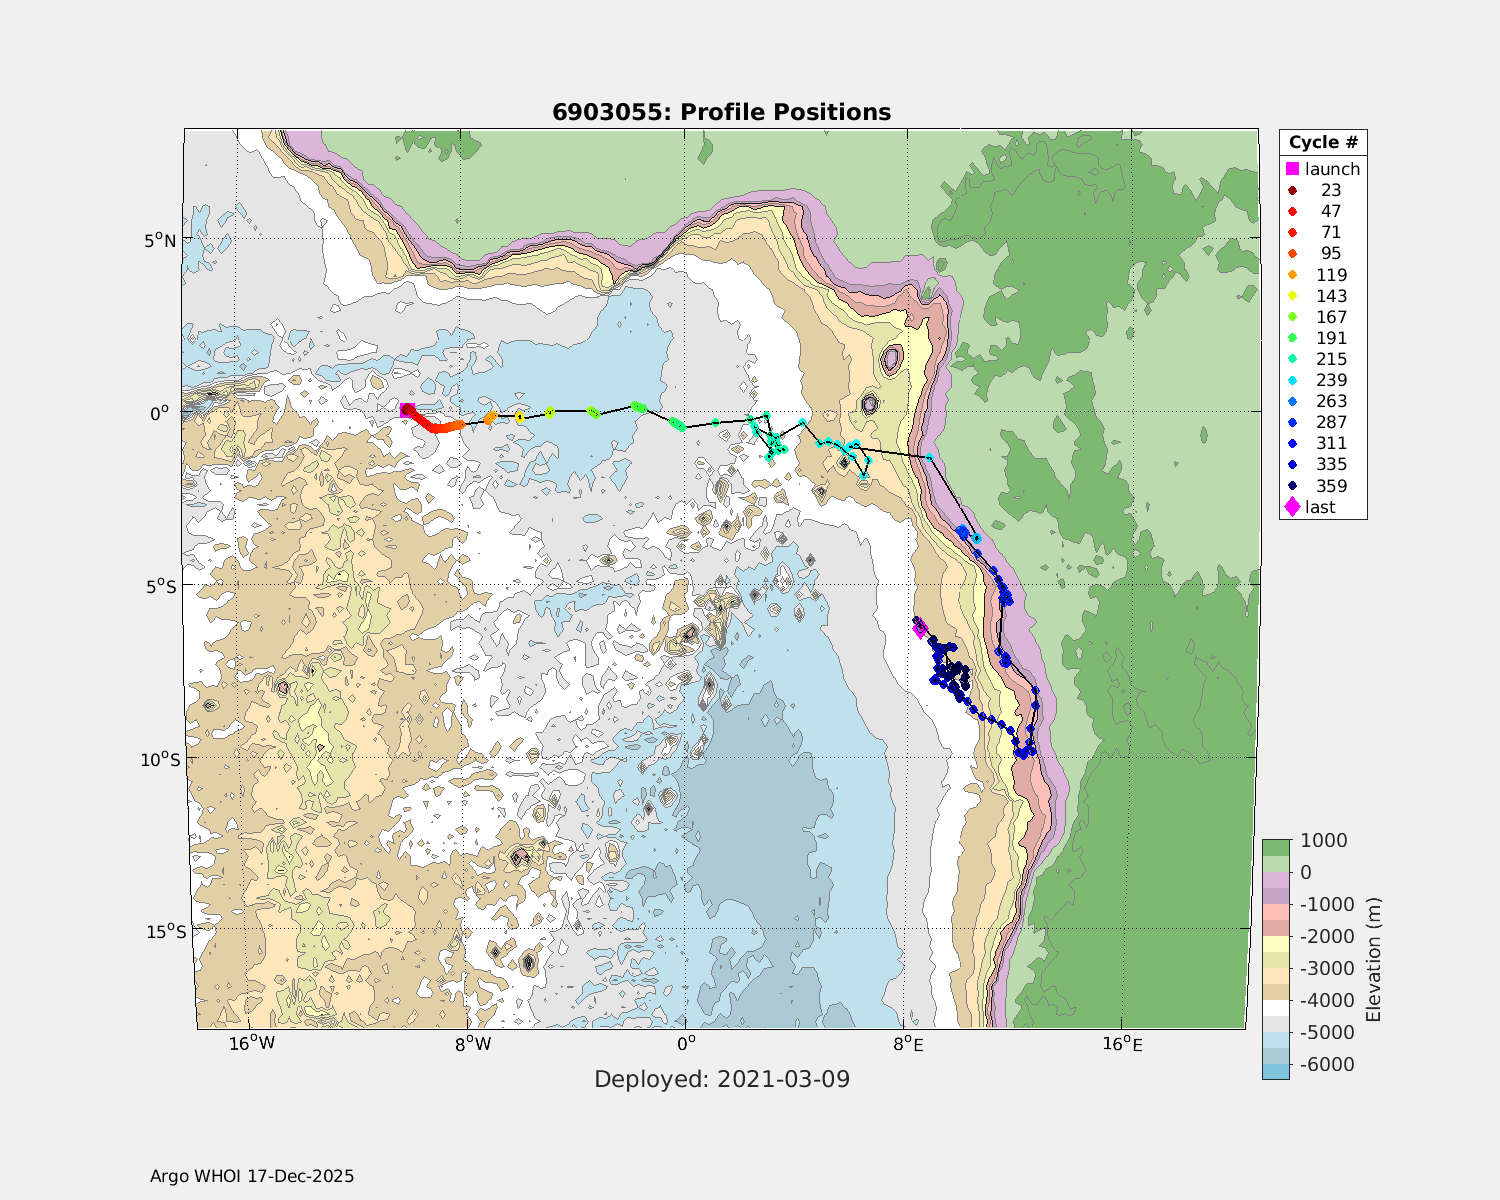Click the 16°W longitude axis tick label
This screenshot has height=1200, width=1500.
[x=252, y=1045]
